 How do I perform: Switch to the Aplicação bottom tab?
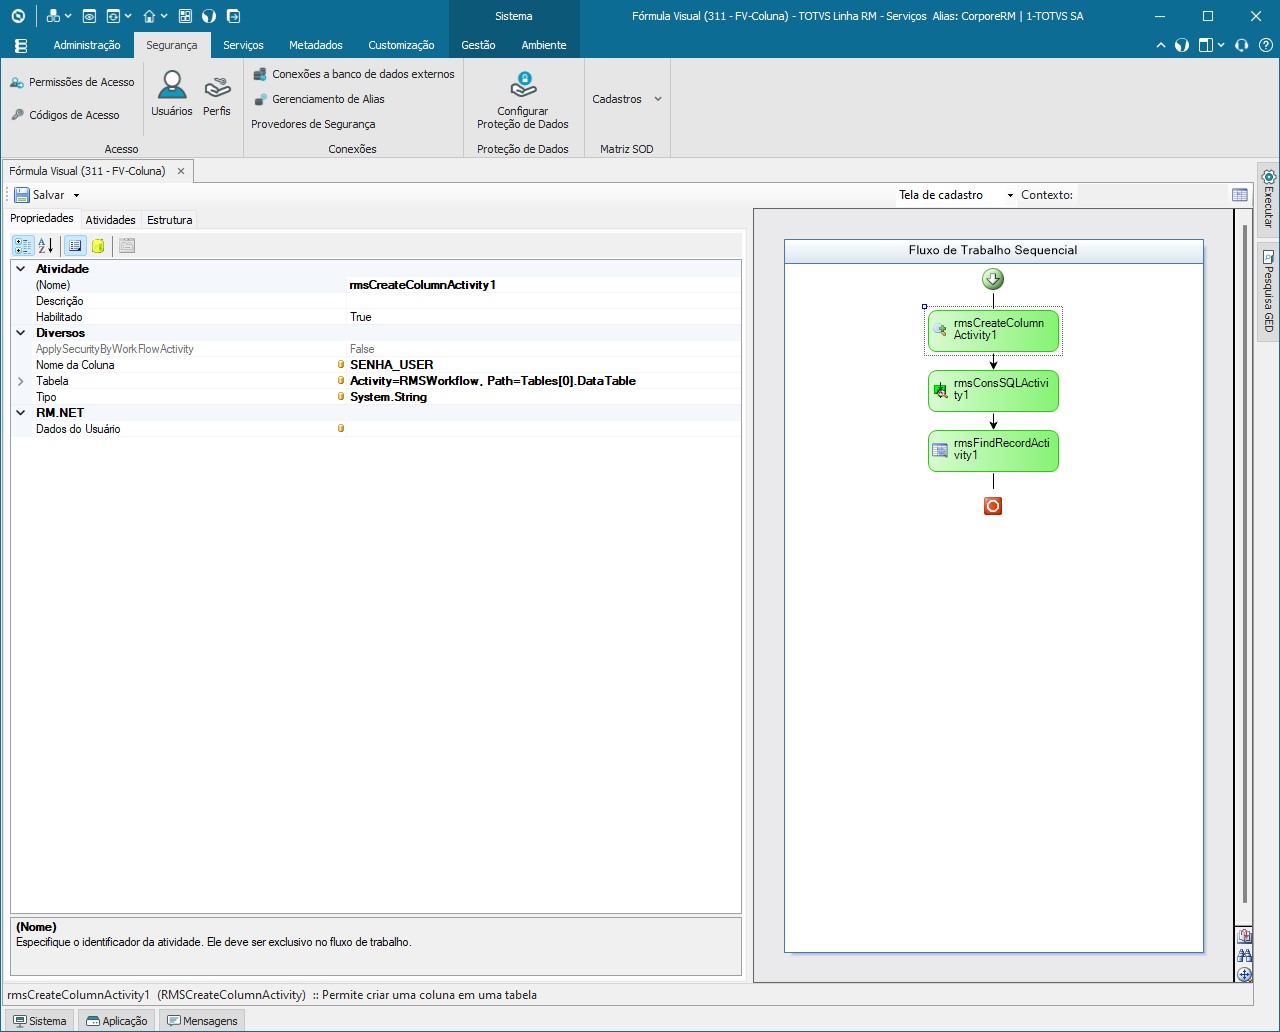pos(117,1021)
